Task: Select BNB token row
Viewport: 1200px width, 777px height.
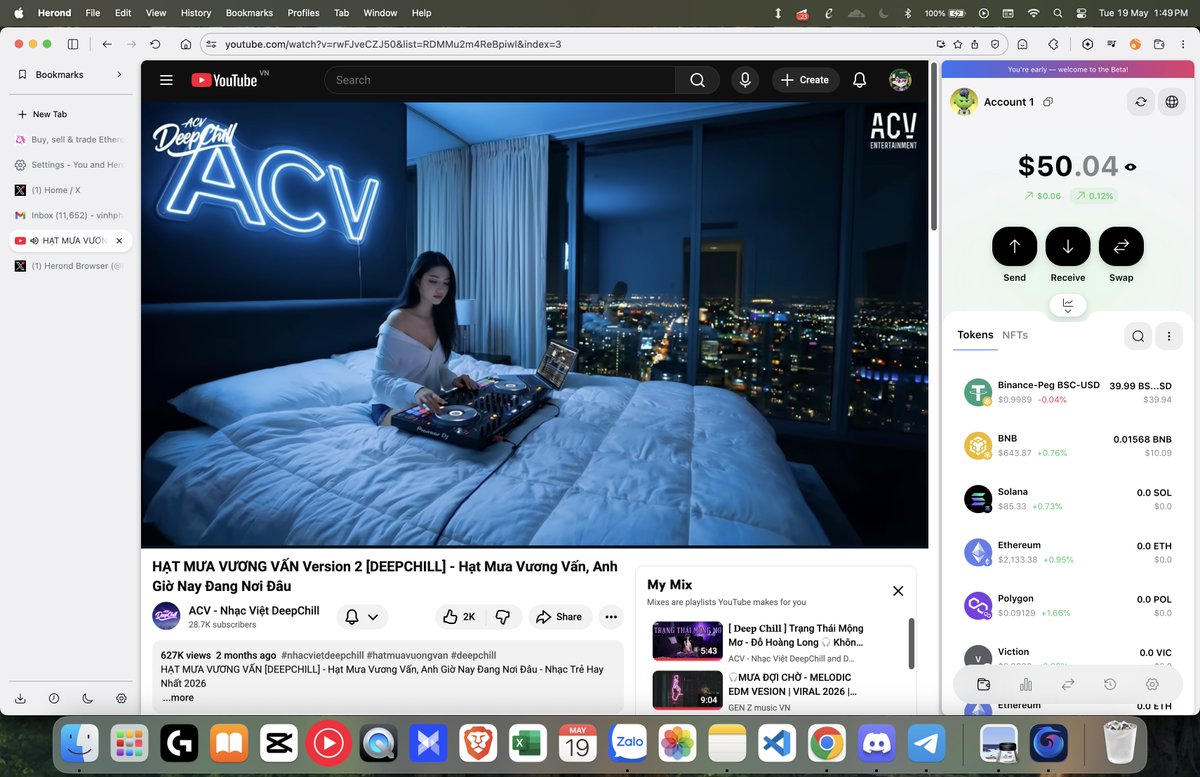Action: pyautogui.click(x=1067, y=446)
